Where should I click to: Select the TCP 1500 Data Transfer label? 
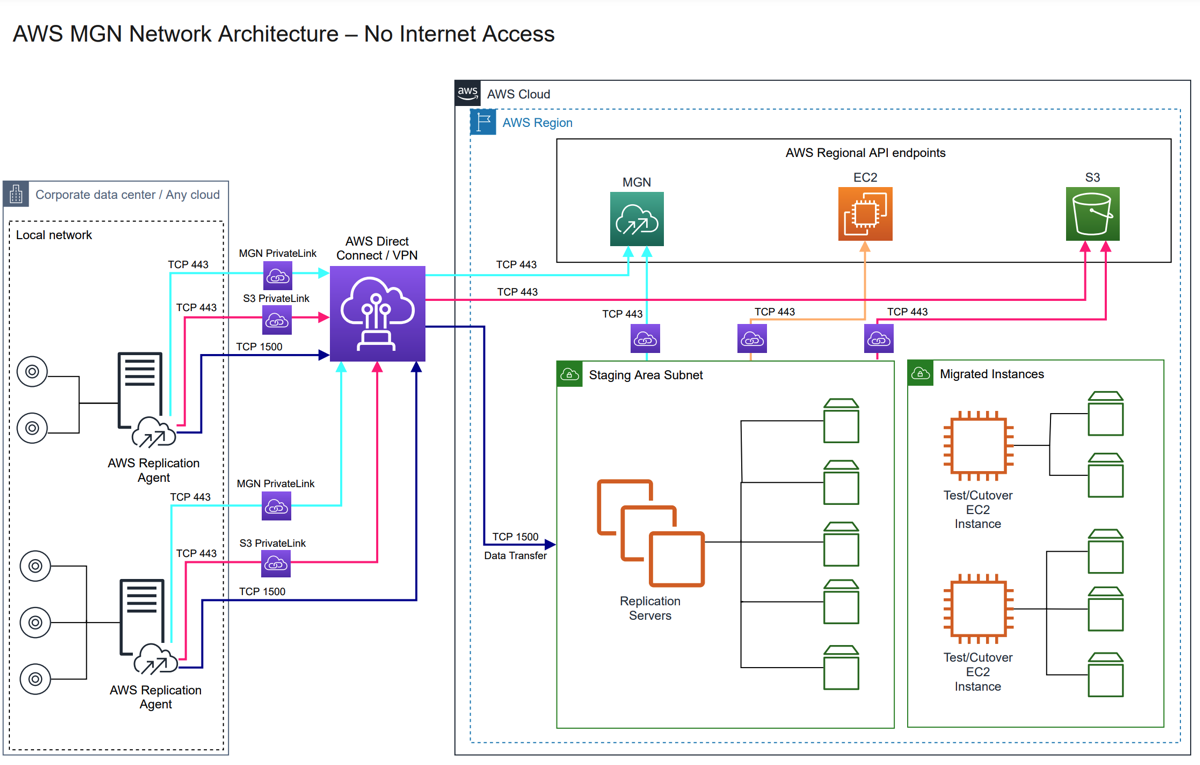tap(515, 546)
